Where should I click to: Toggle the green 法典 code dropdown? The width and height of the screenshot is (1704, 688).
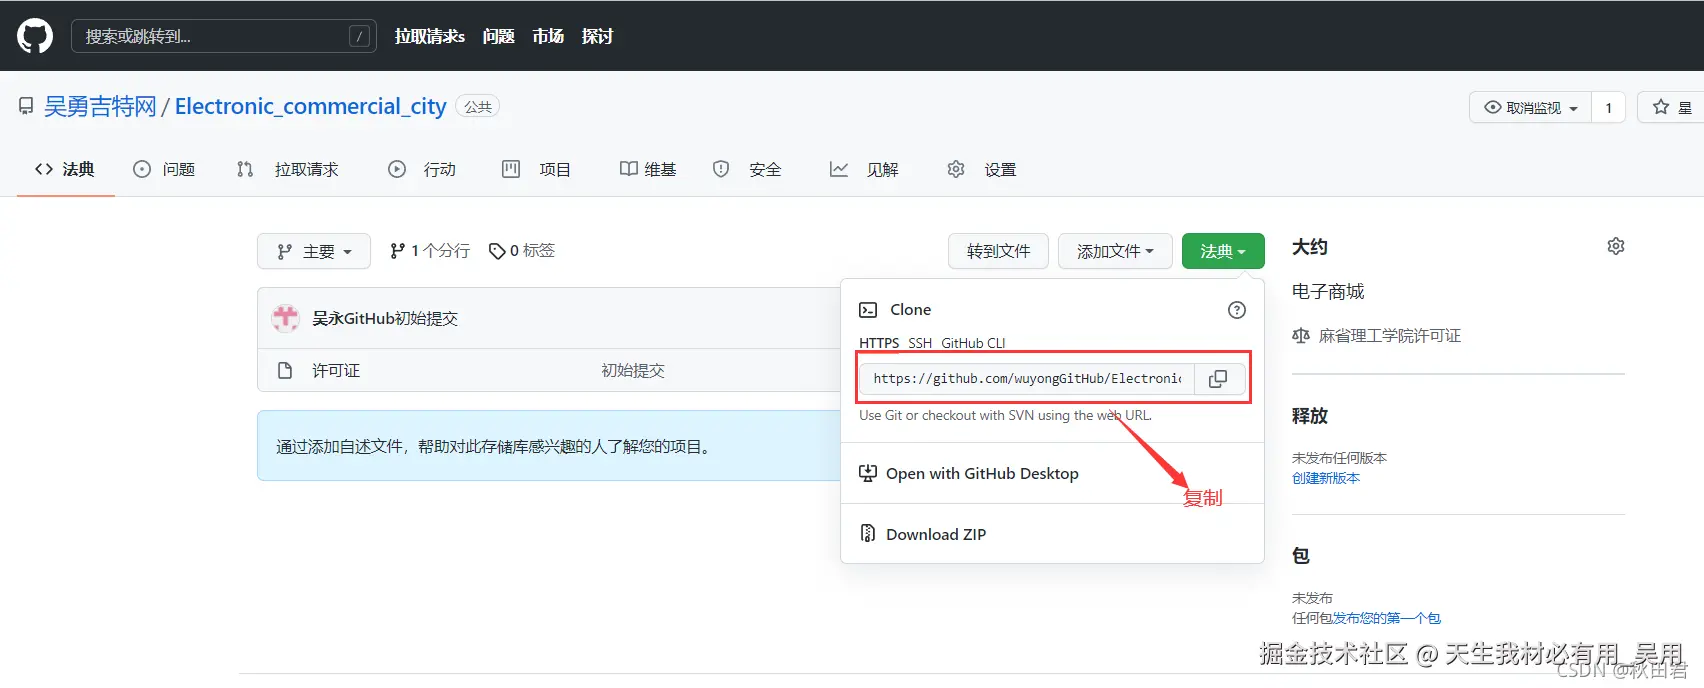pos(1223,251)
